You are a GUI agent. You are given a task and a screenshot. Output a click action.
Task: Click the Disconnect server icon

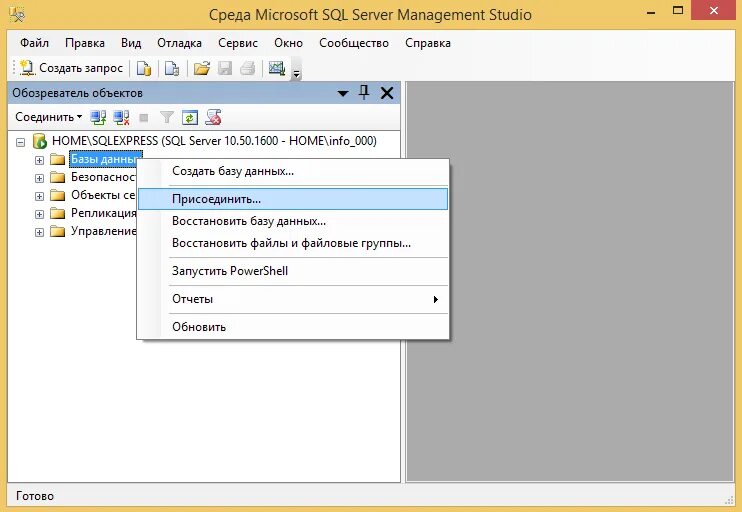pyautogui.click(x=121, y=117)
